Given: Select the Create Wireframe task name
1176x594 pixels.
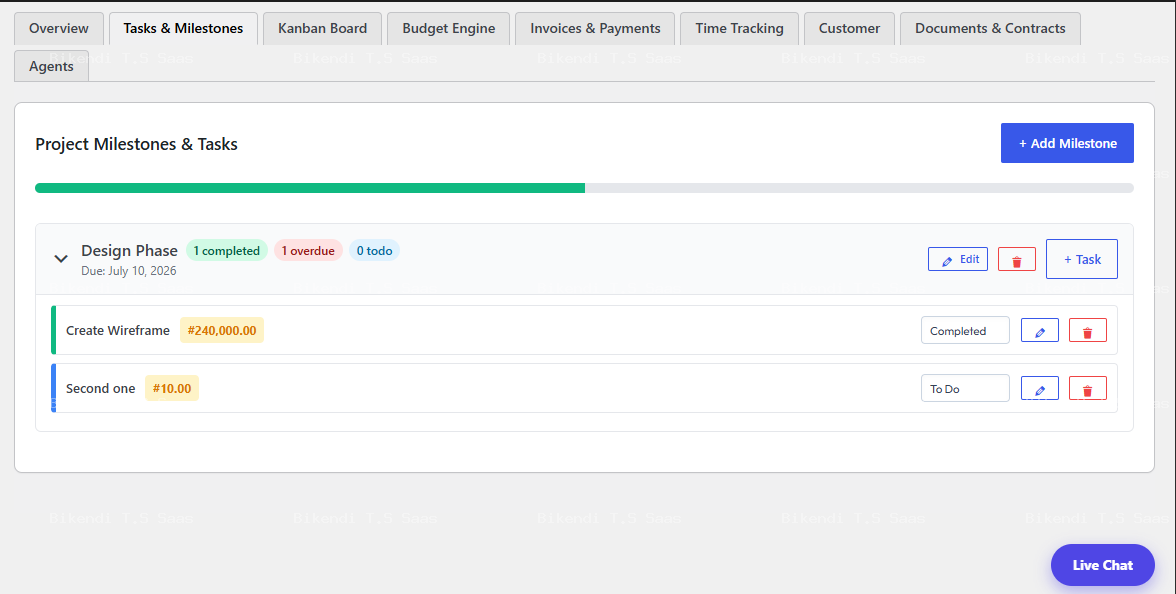Looking at the screenshot, I should pyautogui.click(x=118, y=331).
